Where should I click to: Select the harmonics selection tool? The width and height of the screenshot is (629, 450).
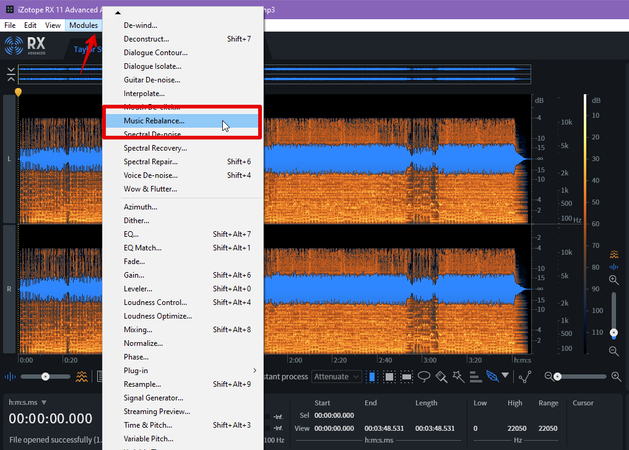click(475, 377)
